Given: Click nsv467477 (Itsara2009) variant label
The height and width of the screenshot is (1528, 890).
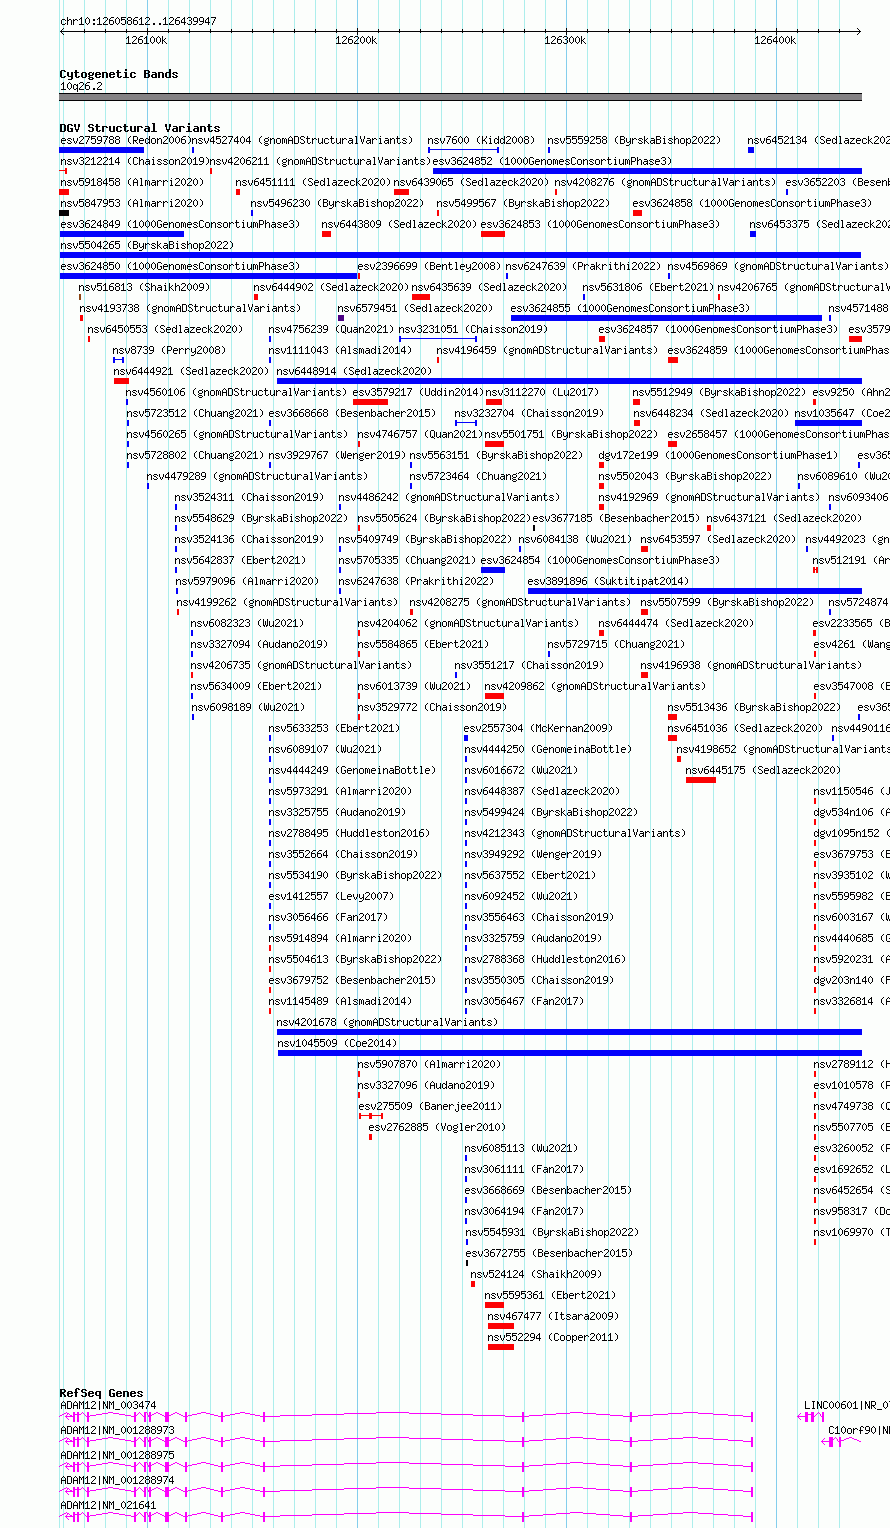Looking at the screenshot, I should 553,1316.
